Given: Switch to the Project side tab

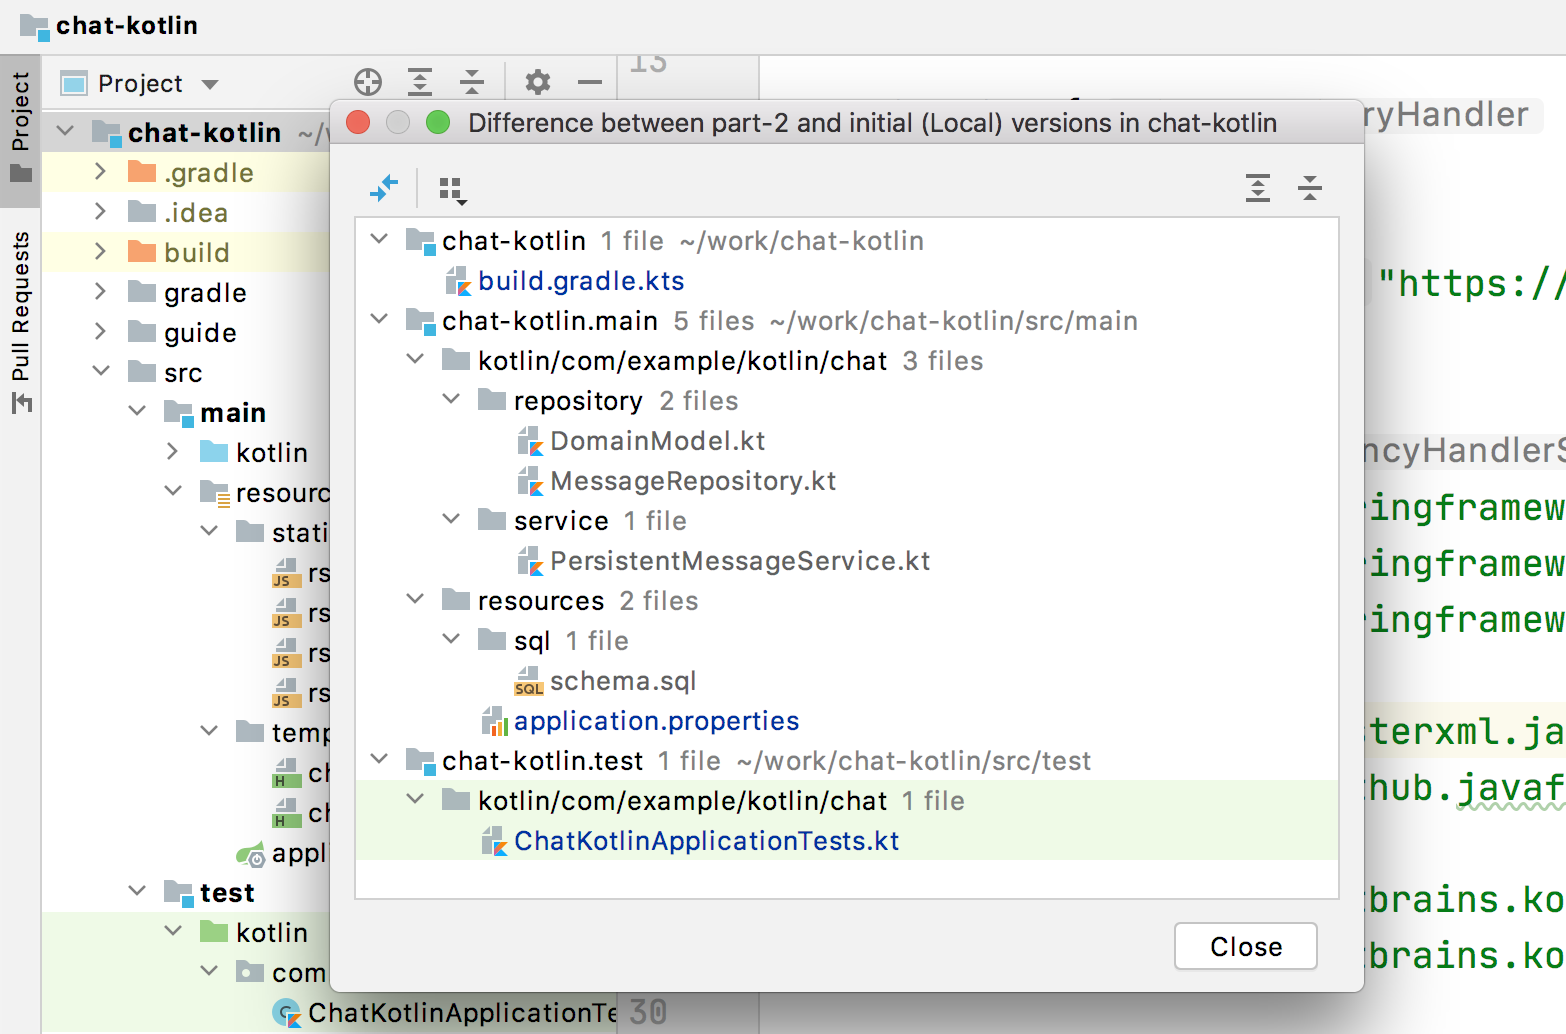Looking at the screenshot, I should pos(20,125).
